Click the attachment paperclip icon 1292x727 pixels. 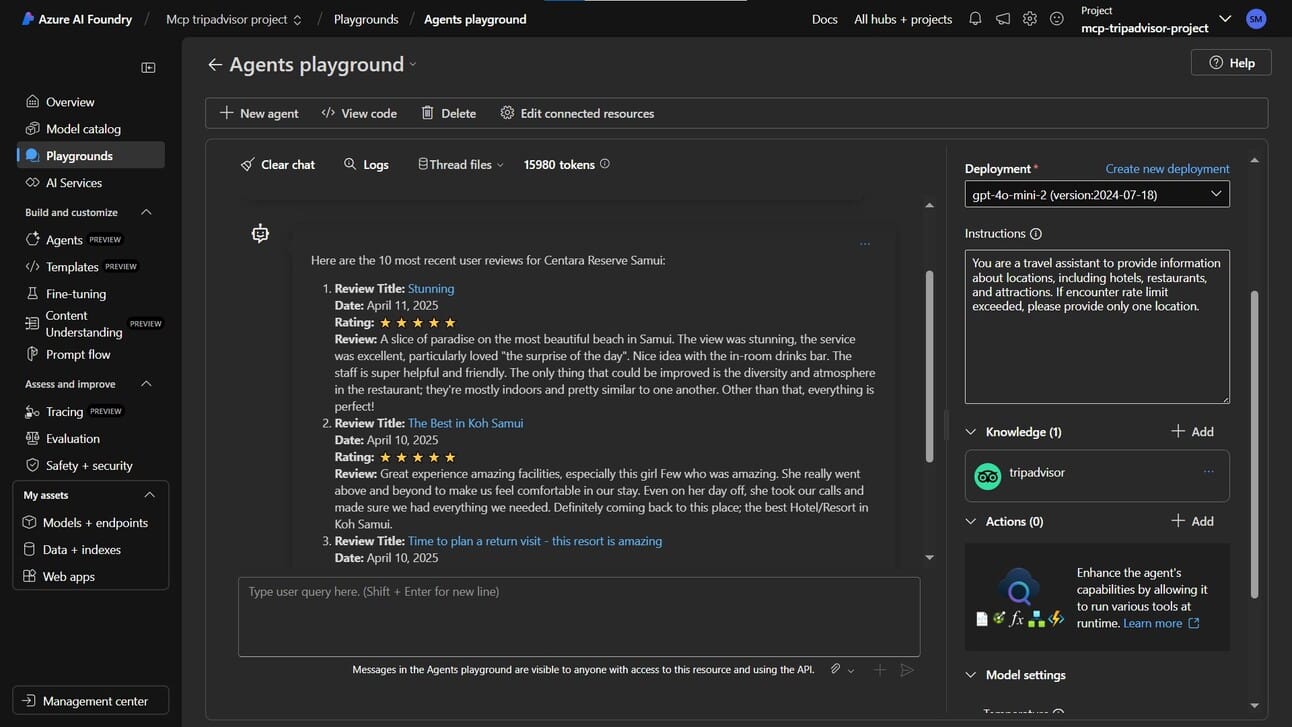[835, 669]
